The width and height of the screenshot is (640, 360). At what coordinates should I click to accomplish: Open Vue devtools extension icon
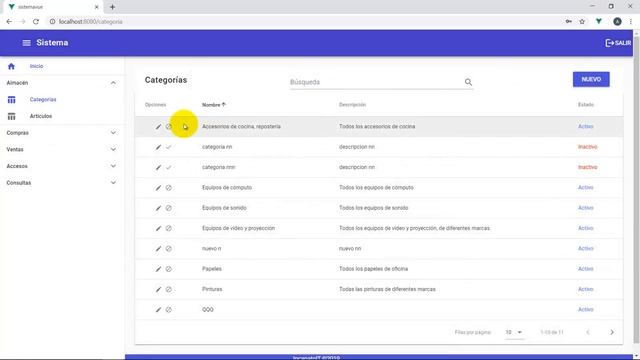(x=599, y=22)
